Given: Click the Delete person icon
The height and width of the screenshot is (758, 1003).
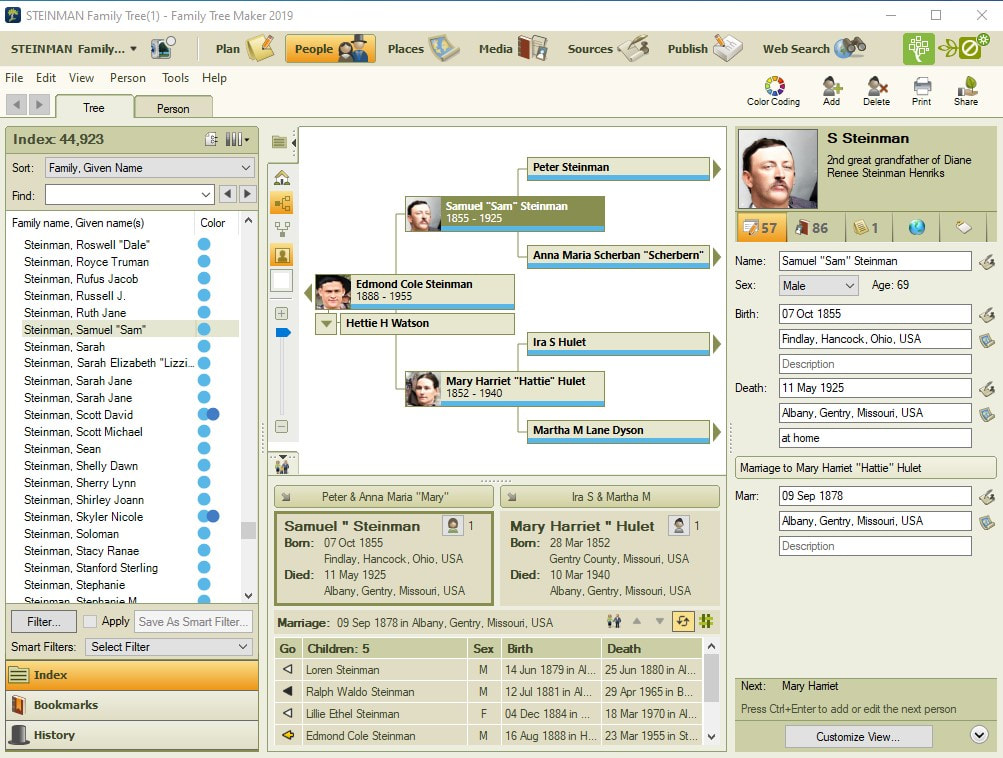Looking at the screenshot, I should pos(876,91).
